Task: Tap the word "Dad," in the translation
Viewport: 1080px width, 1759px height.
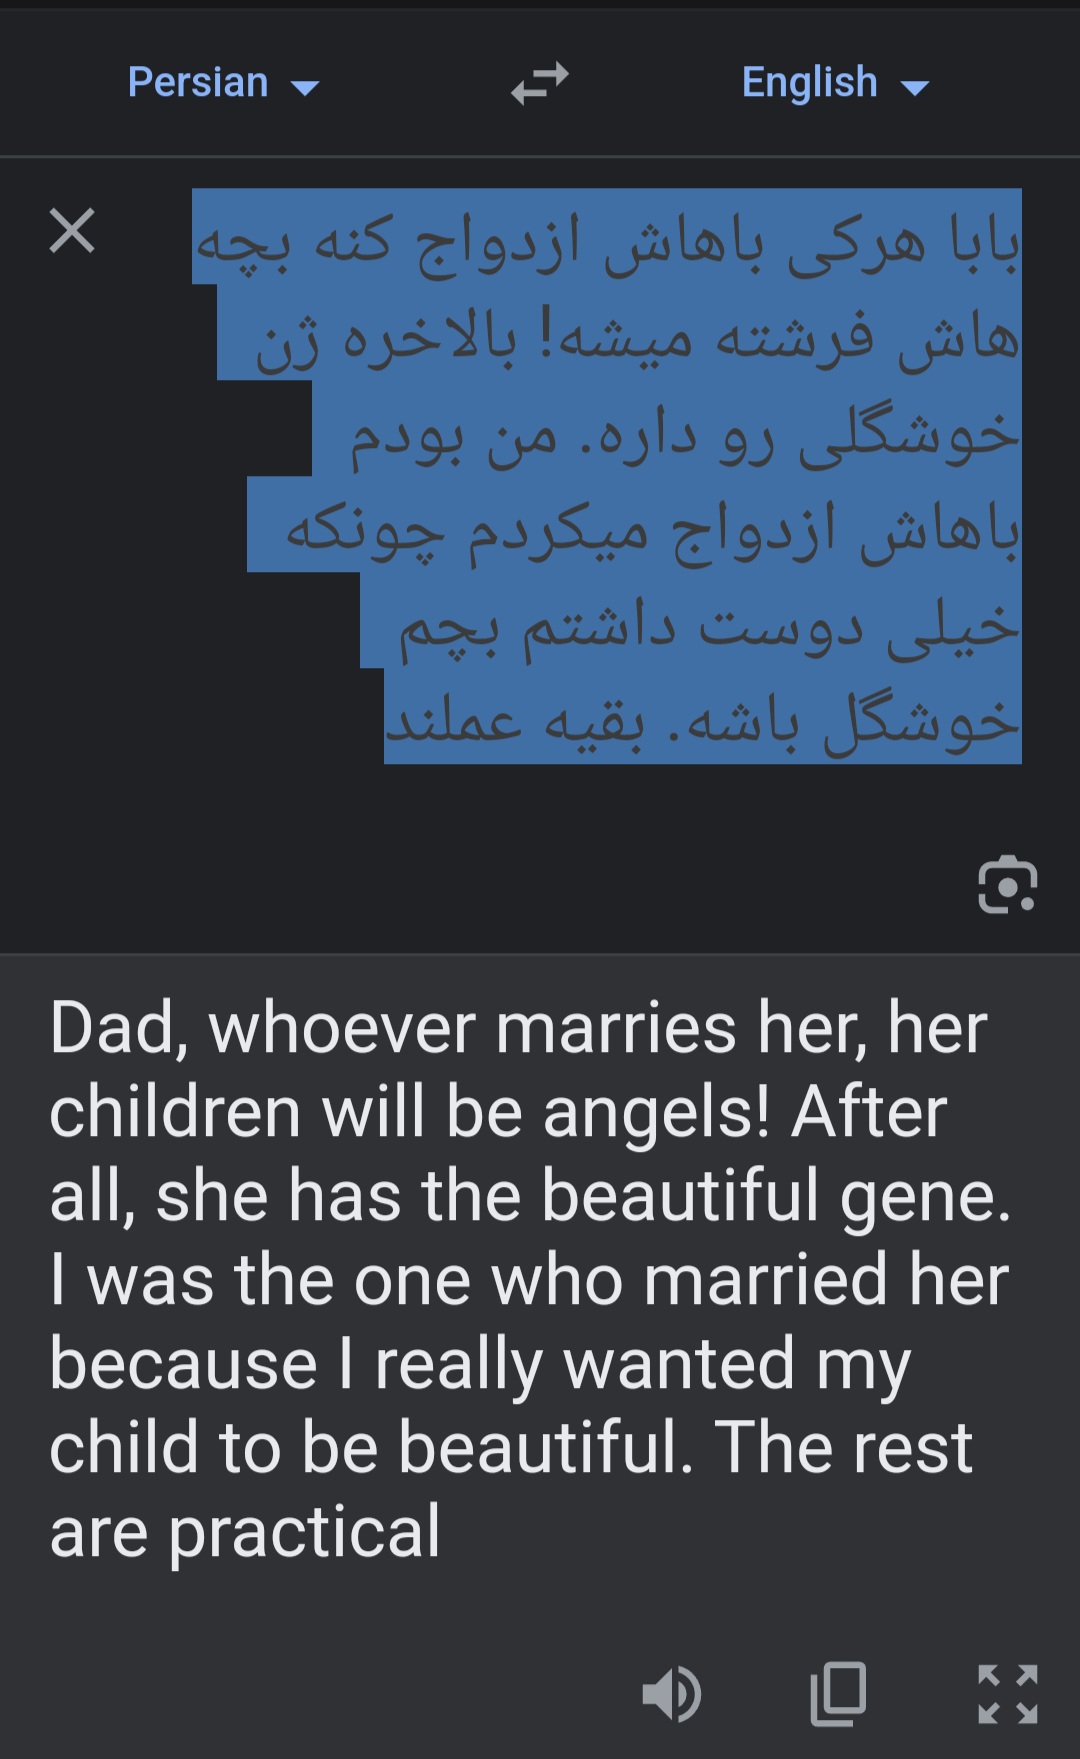Action: click(119, 1028)
